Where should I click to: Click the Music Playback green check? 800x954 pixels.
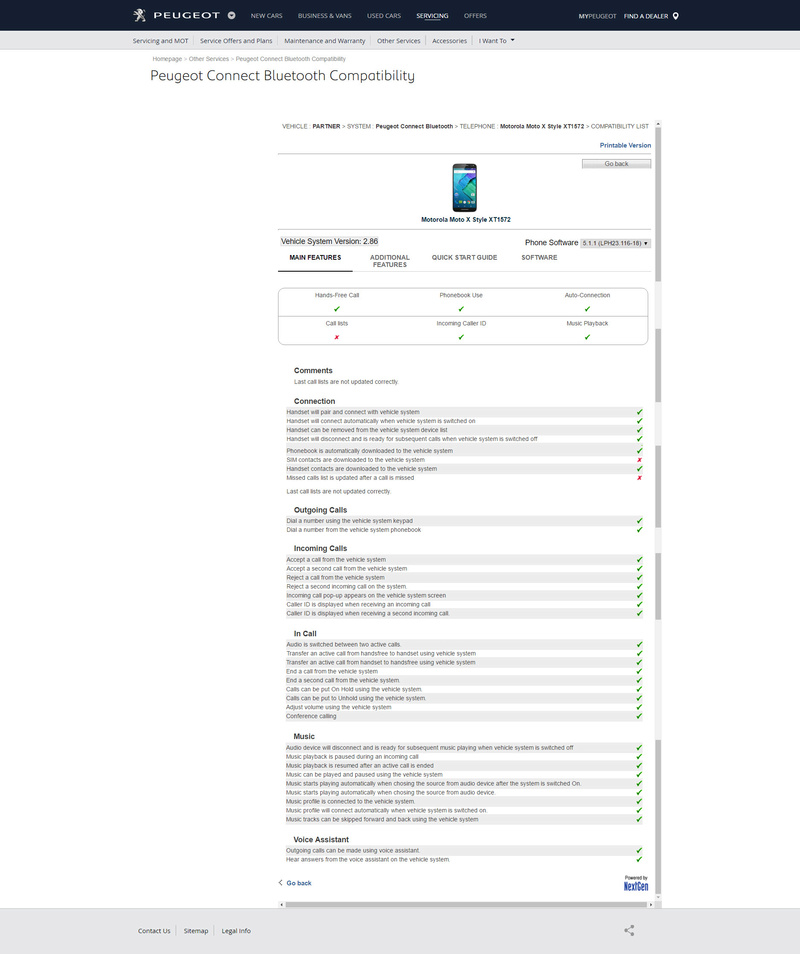pyautogui.click(x=587, y=337)
